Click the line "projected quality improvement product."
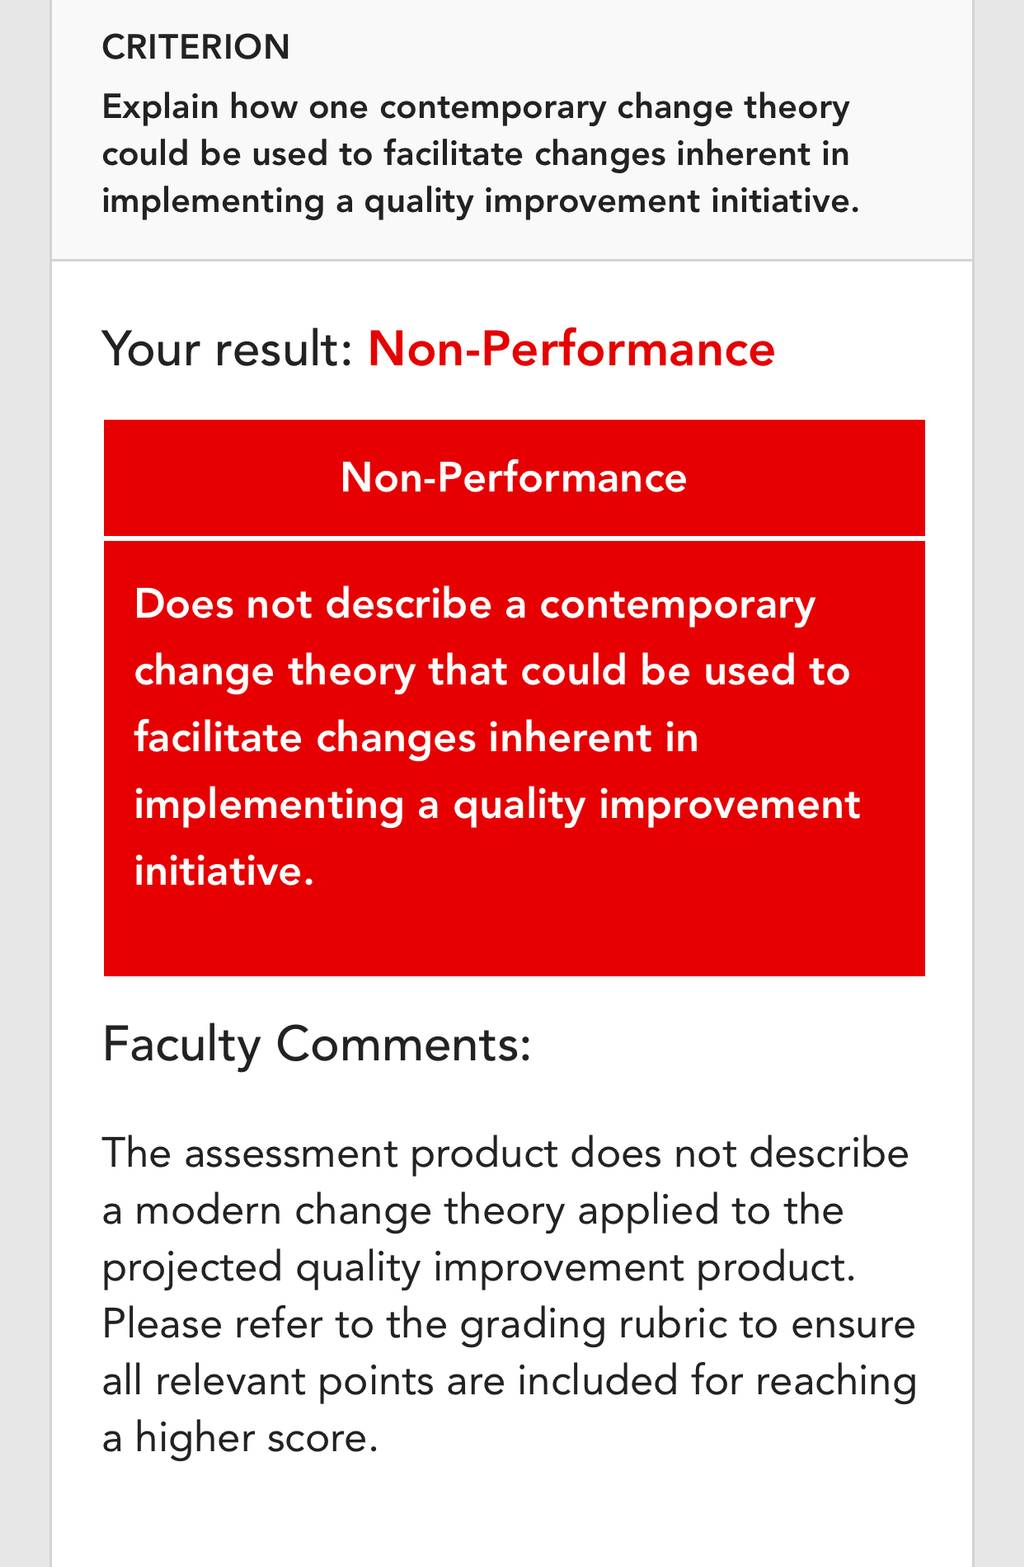 point(479,1267)
